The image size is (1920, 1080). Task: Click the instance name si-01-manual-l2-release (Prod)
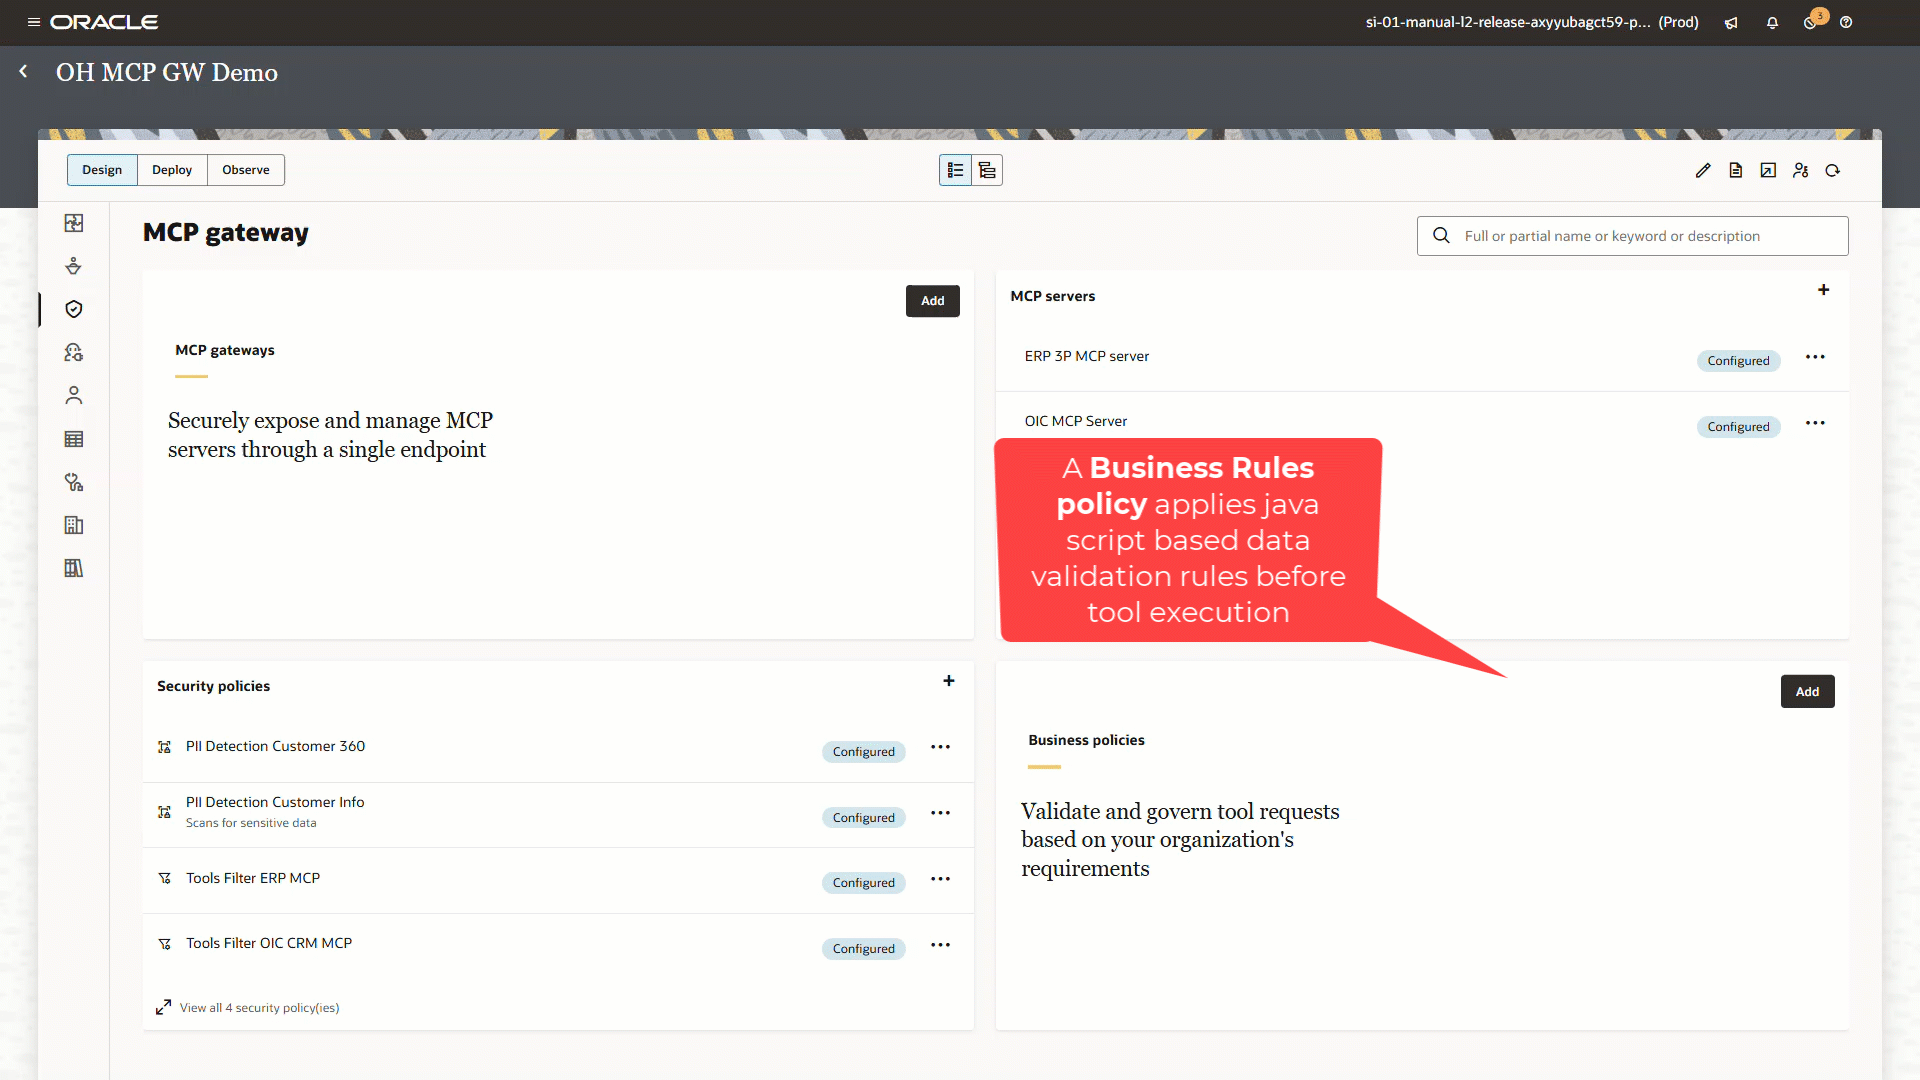(1532, 22)
